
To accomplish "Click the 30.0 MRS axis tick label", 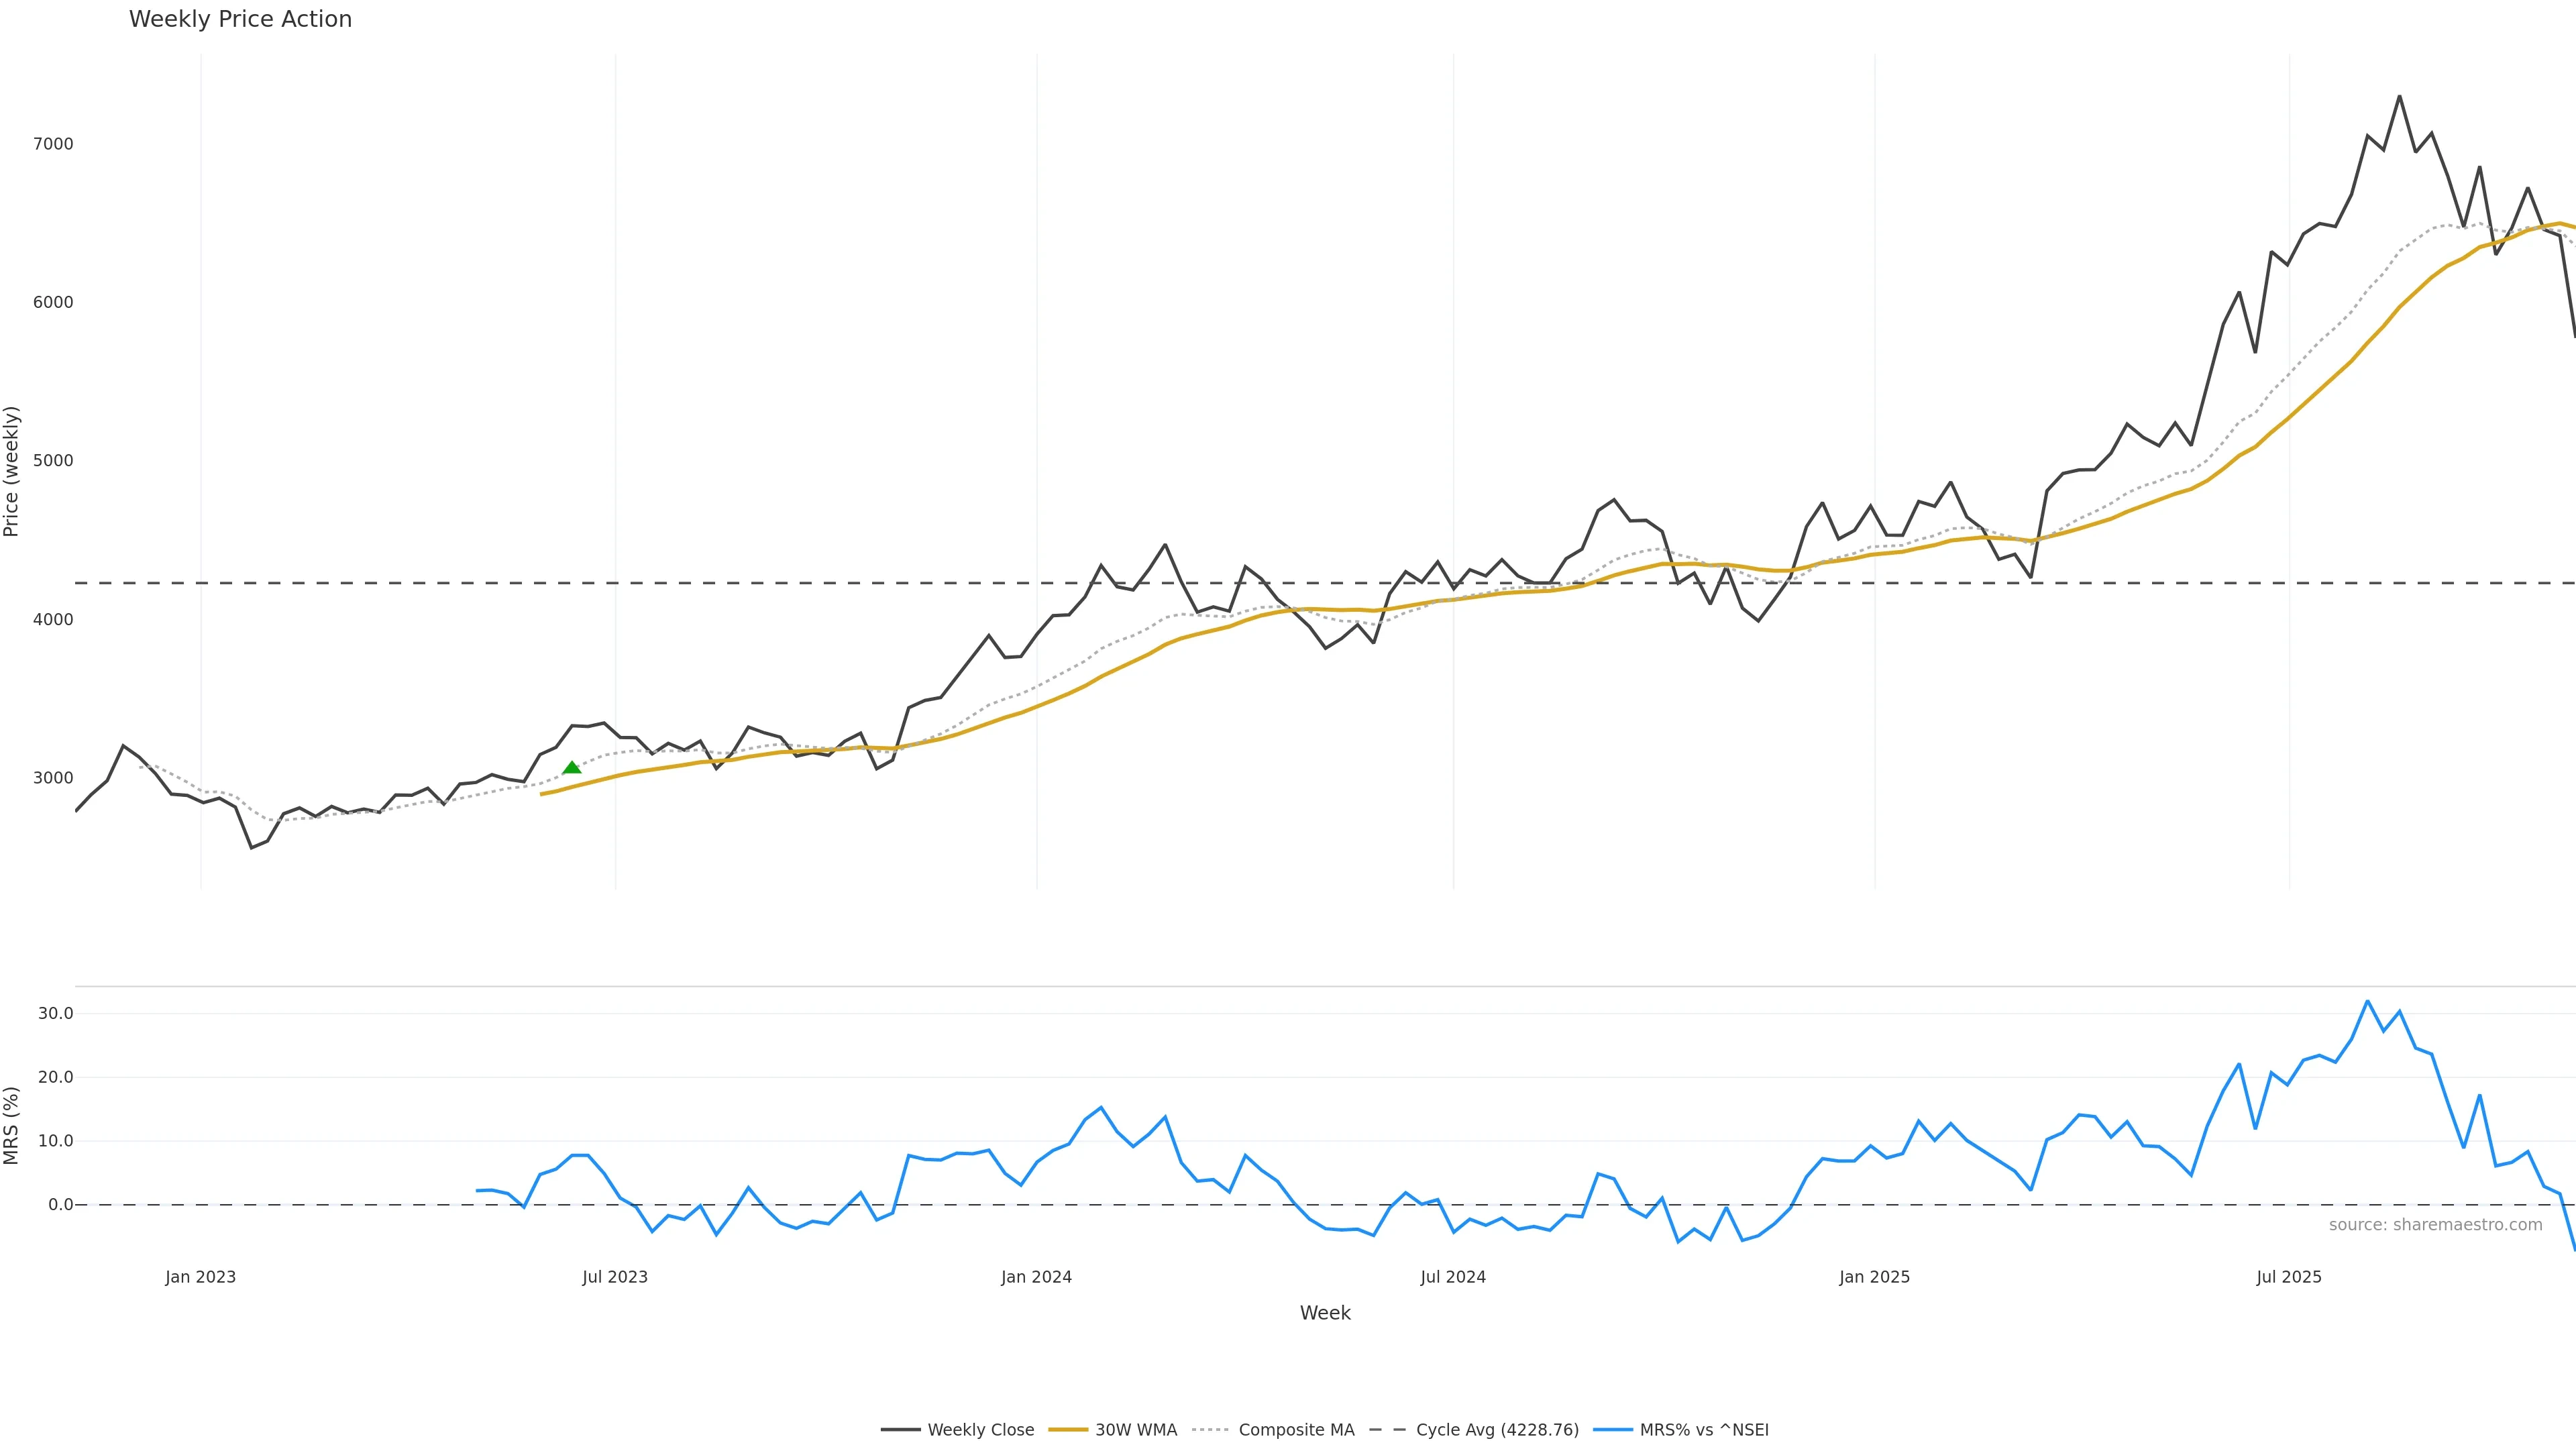I will [56, 1013].
